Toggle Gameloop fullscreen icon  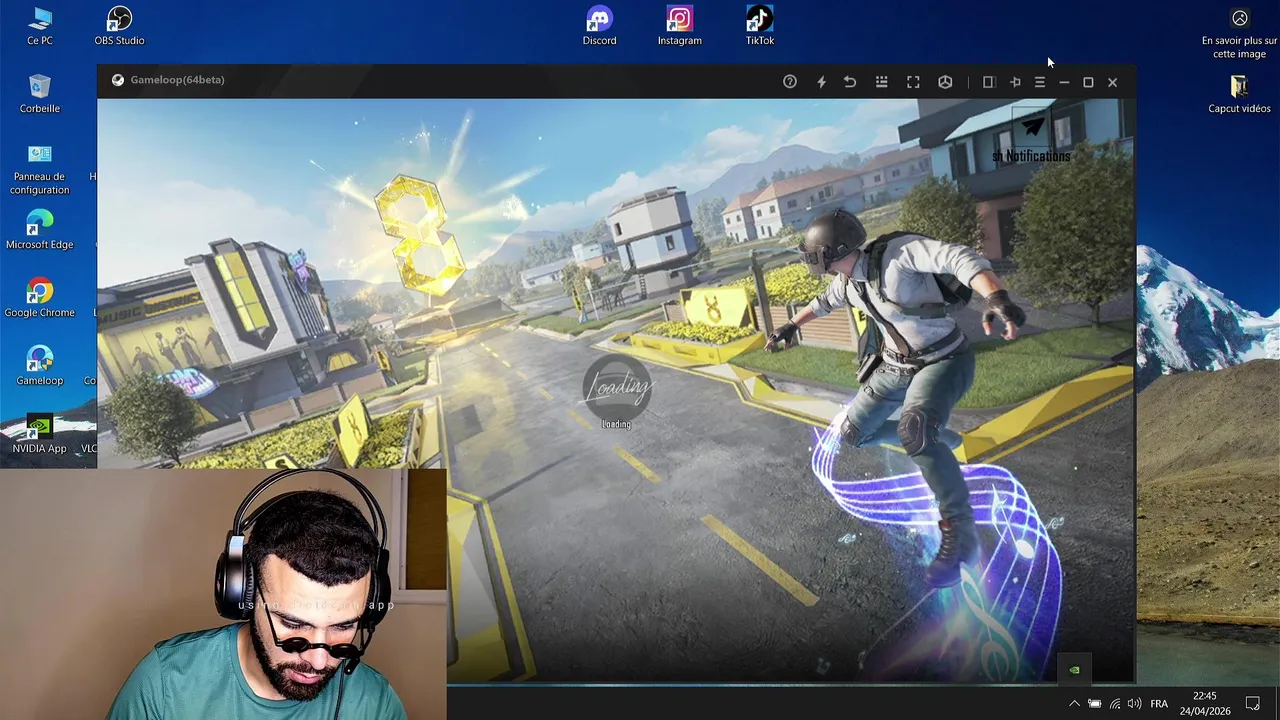coord(913,82)
